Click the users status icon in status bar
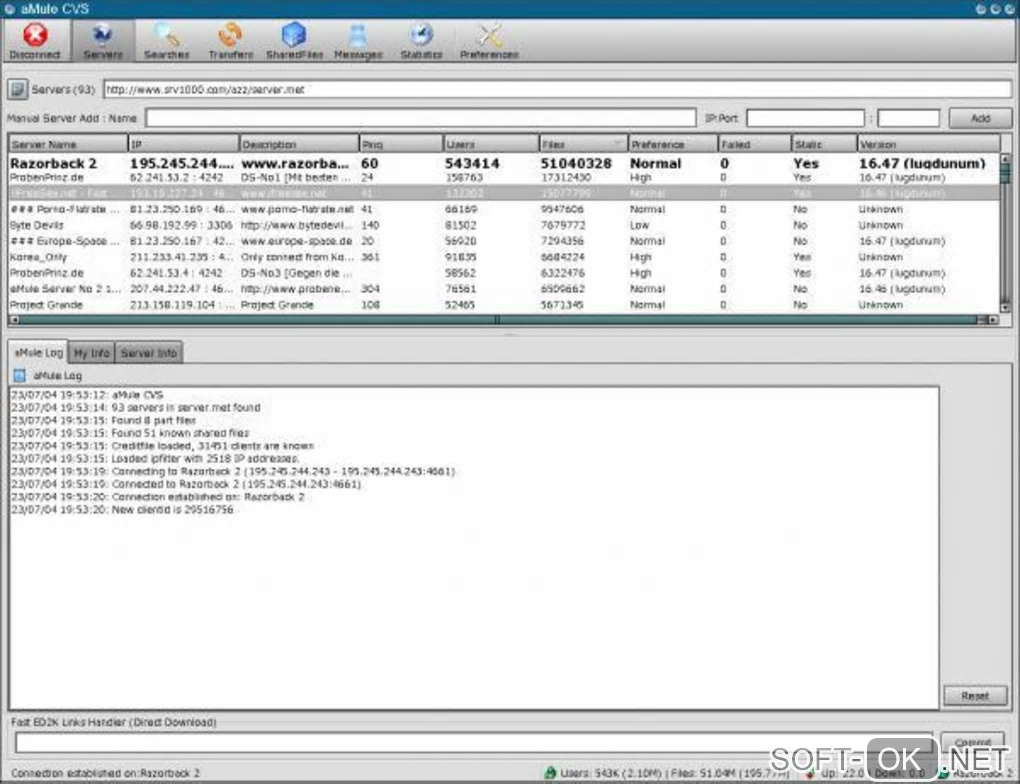 pos(550,773)
